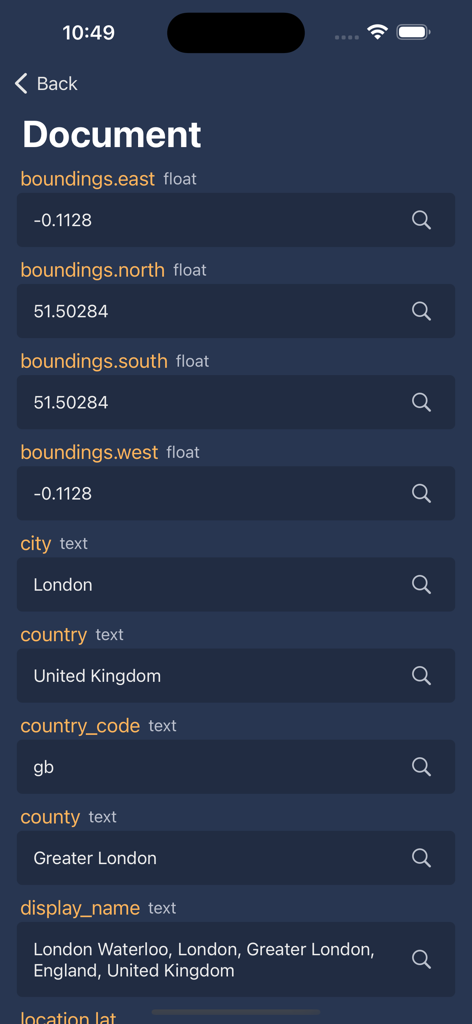The height and width of the screenshot is (1024, 472).
Task: Tap the Wi-Fi status bar icon
Action: point(377,32)
